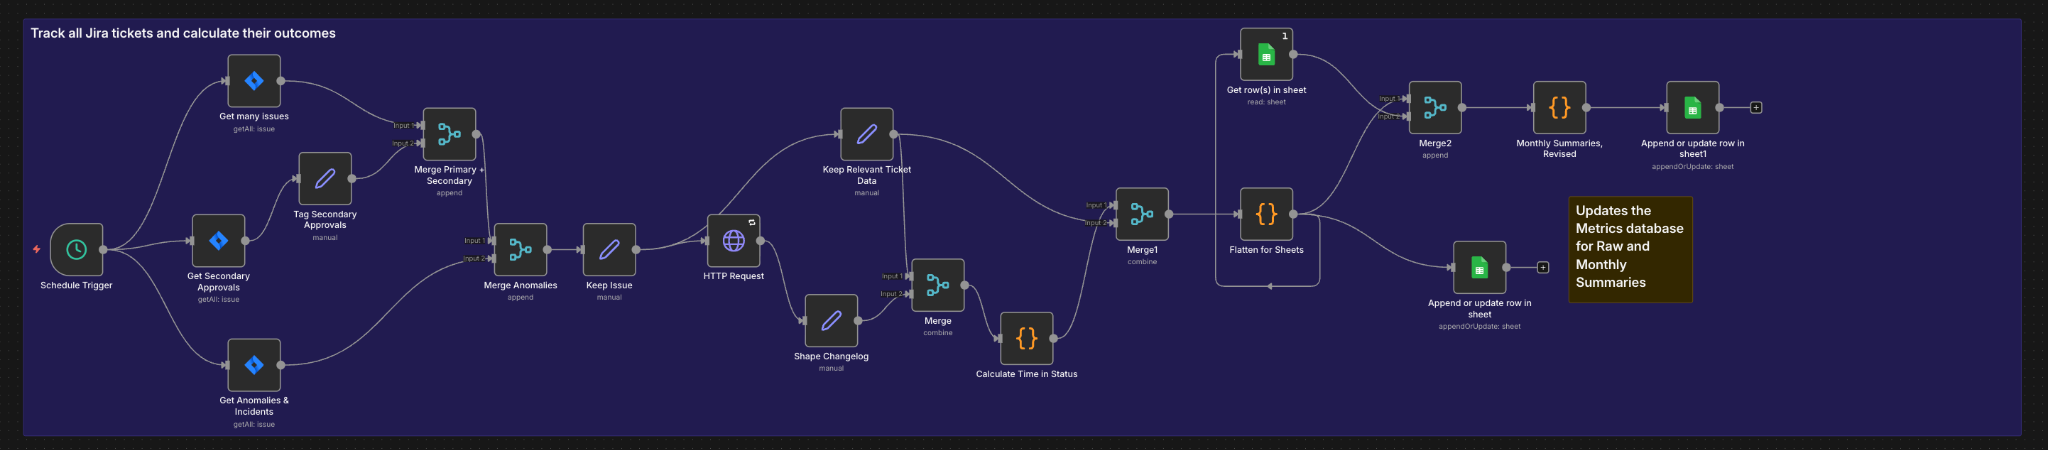Screen dimensions: 2048x450
Task: Select the Tag Secondary Approvals edit node
Action: click(325, 179)
